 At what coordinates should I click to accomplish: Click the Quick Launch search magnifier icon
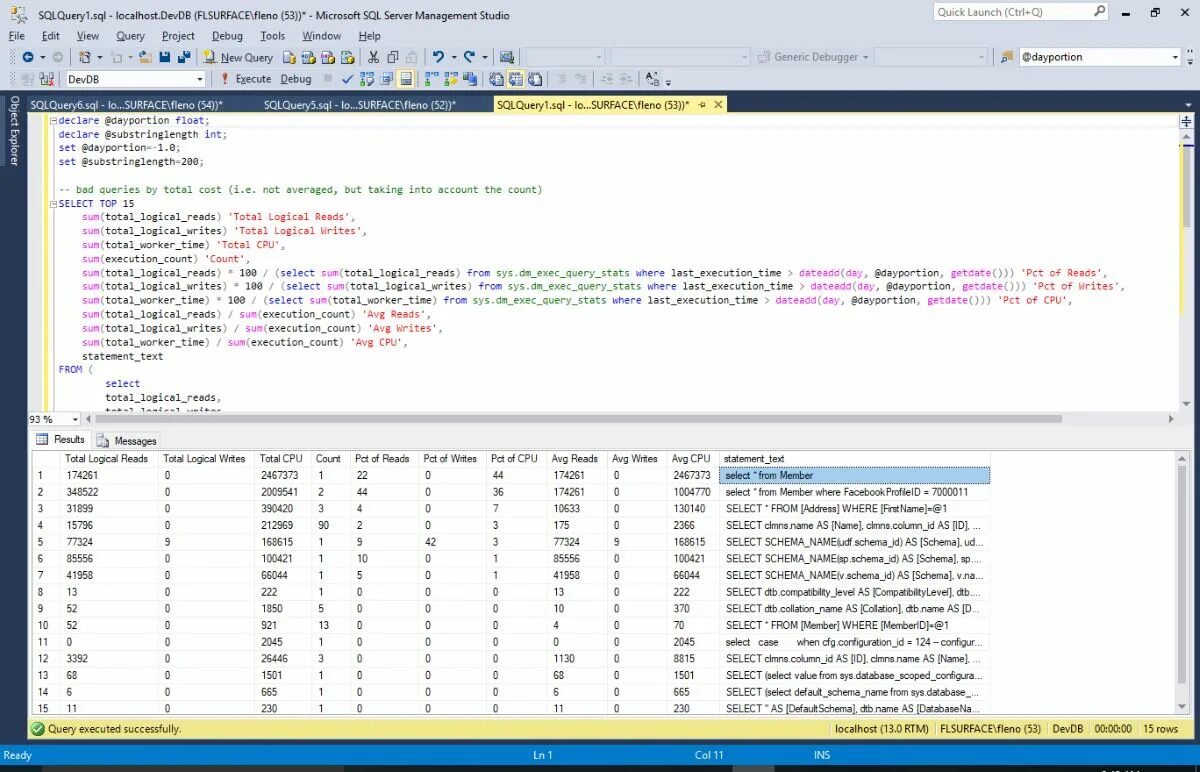tap(1099, 12)
